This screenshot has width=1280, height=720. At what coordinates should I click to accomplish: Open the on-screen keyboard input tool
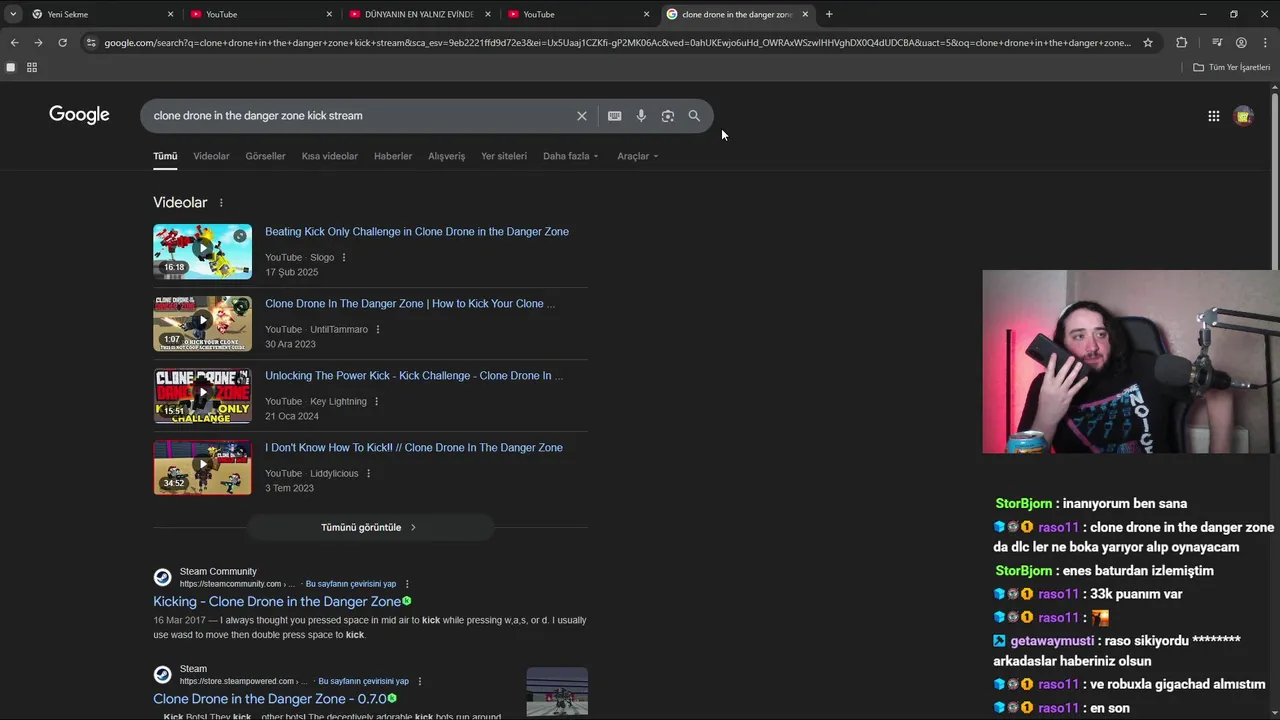click(x=614, y=116)
